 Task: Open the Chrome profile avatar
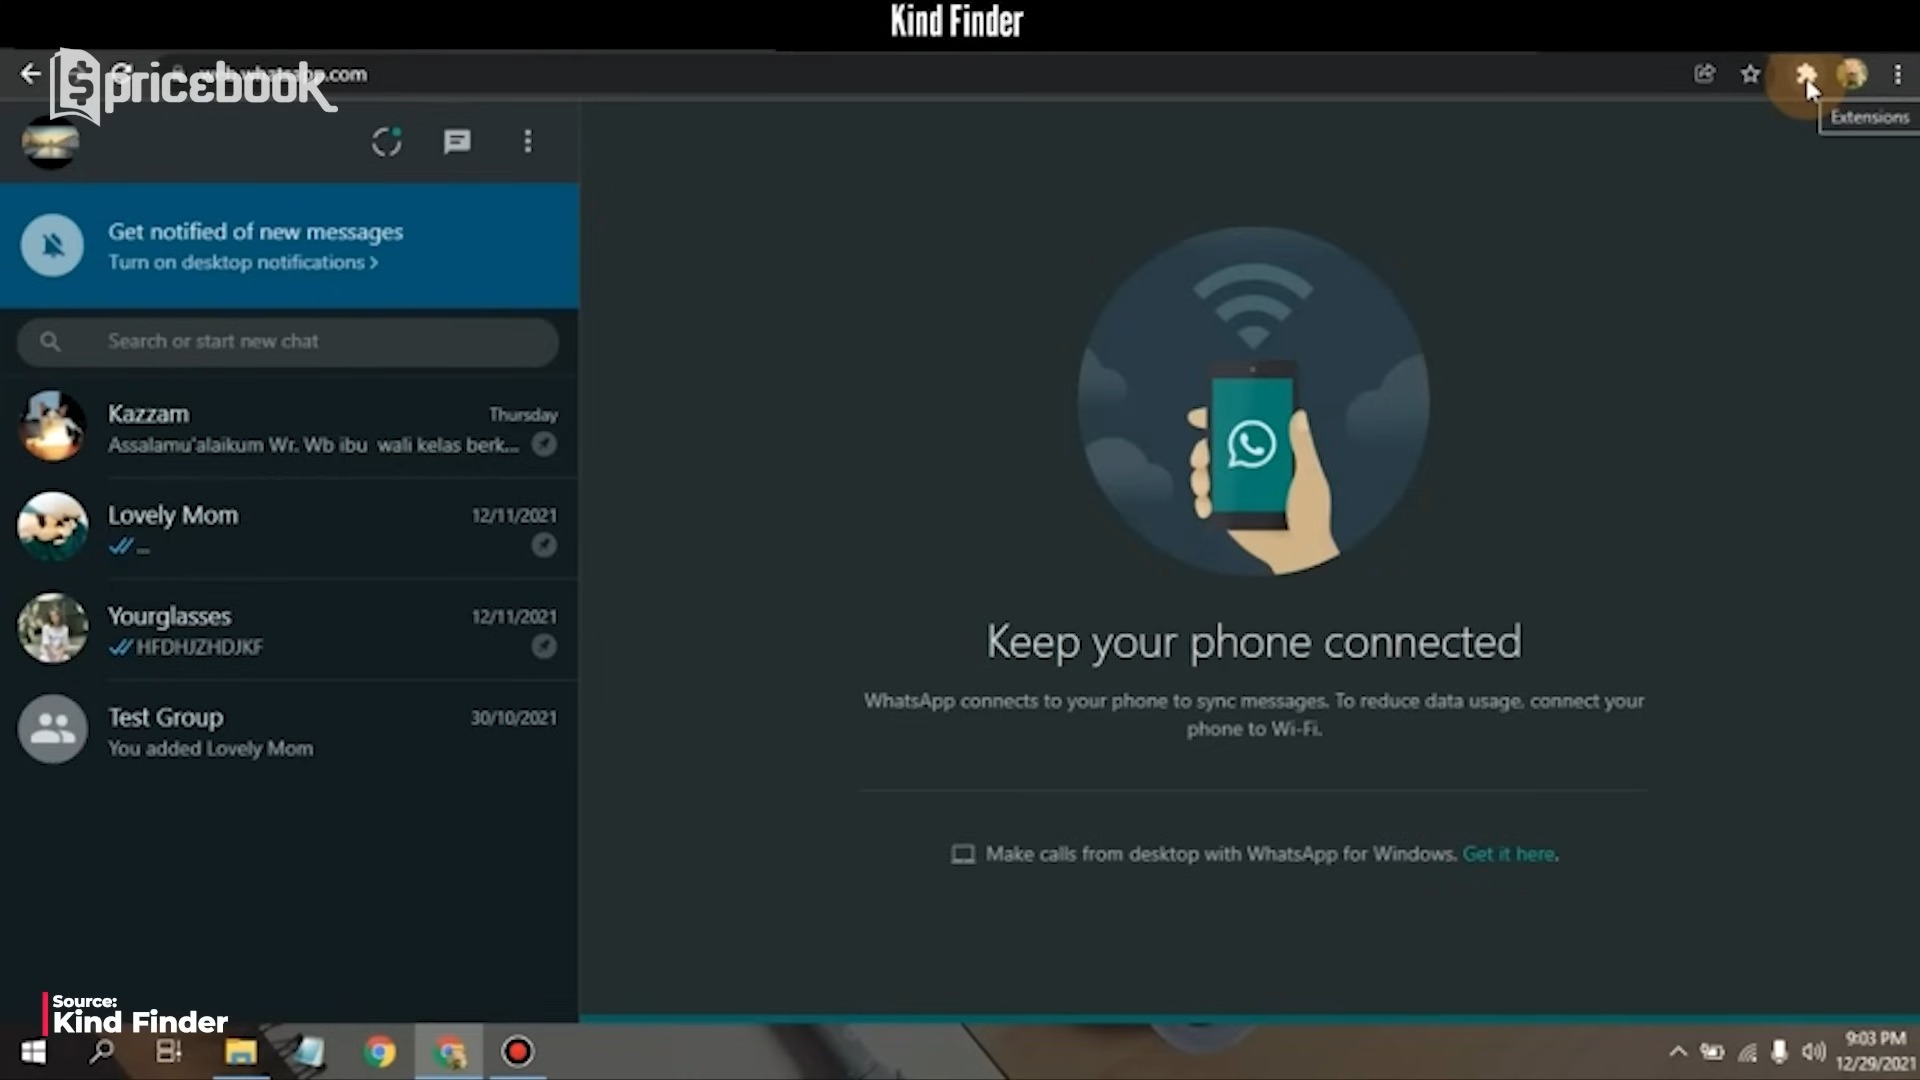[1852, 73]
